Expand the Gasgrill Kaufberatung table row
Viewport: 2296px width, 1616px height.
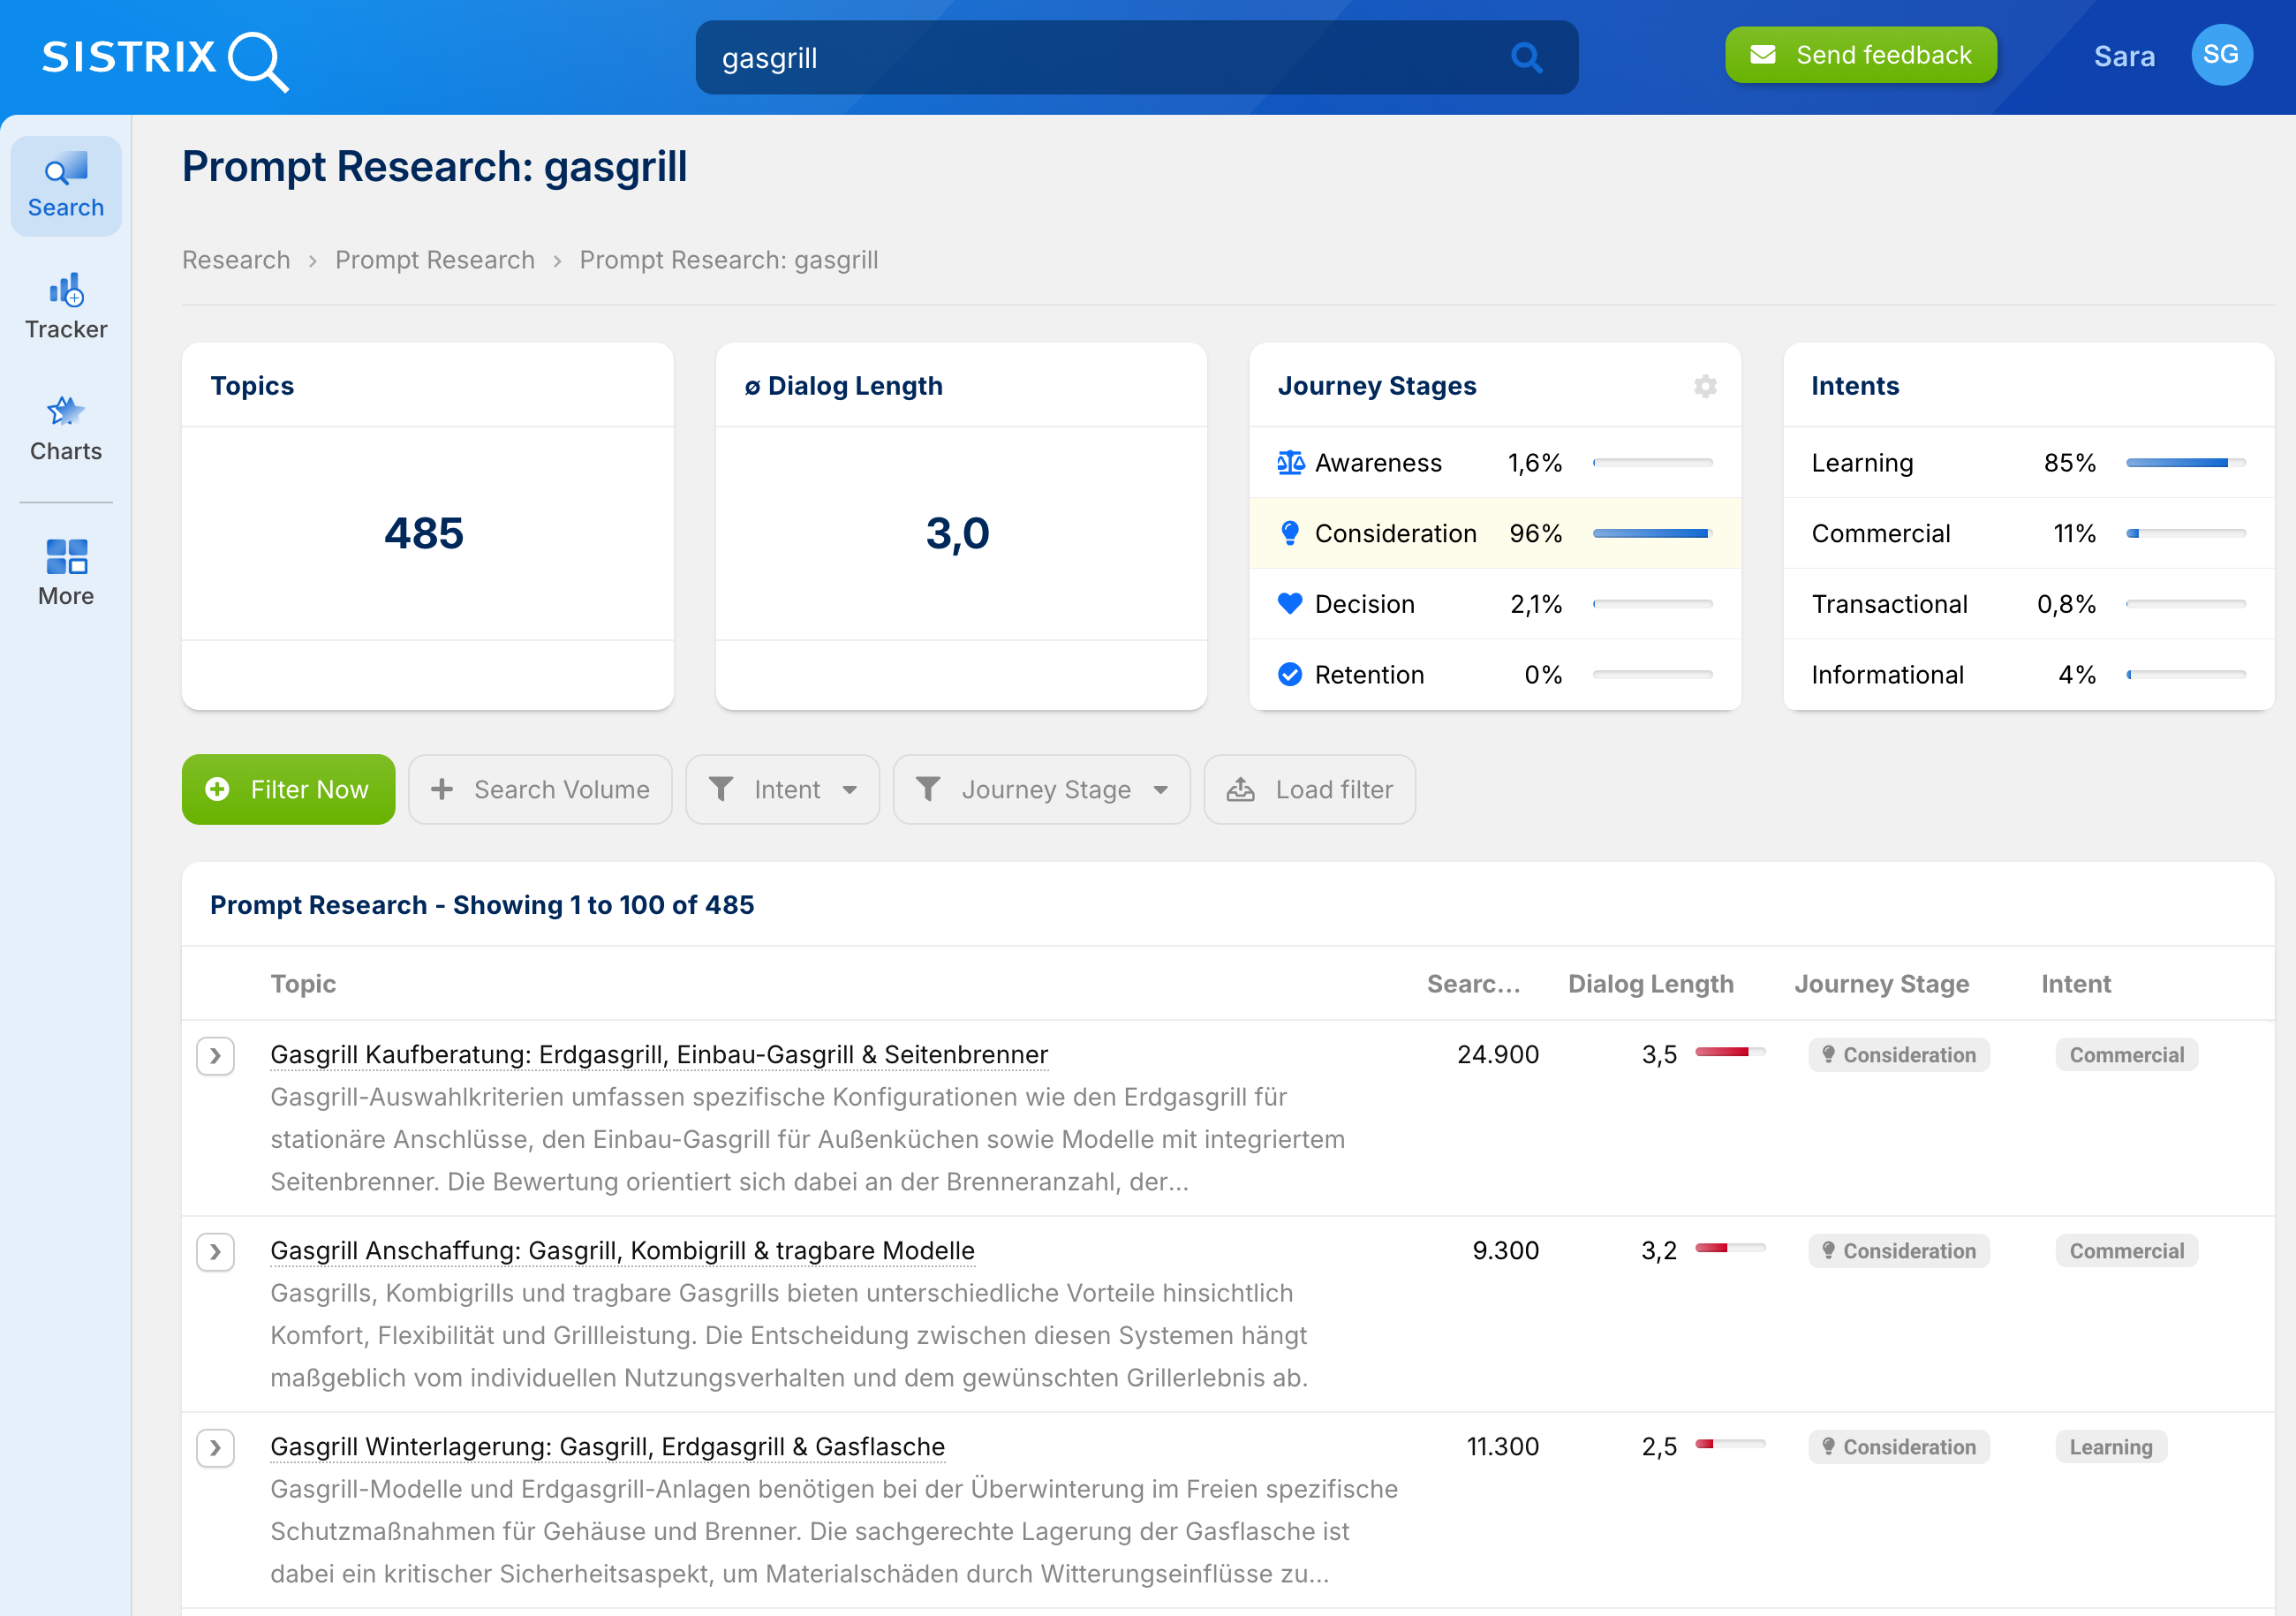click(x=215, y=1056)
